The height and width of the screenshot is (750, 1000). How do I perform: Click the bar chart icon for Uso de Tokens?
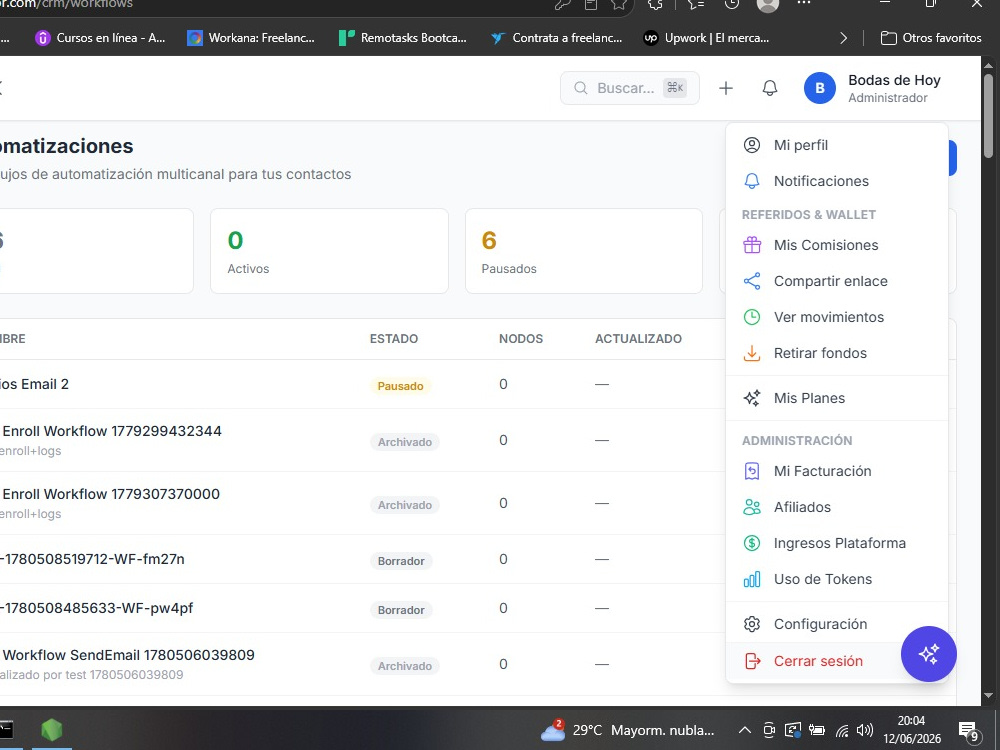pos(752,579)
